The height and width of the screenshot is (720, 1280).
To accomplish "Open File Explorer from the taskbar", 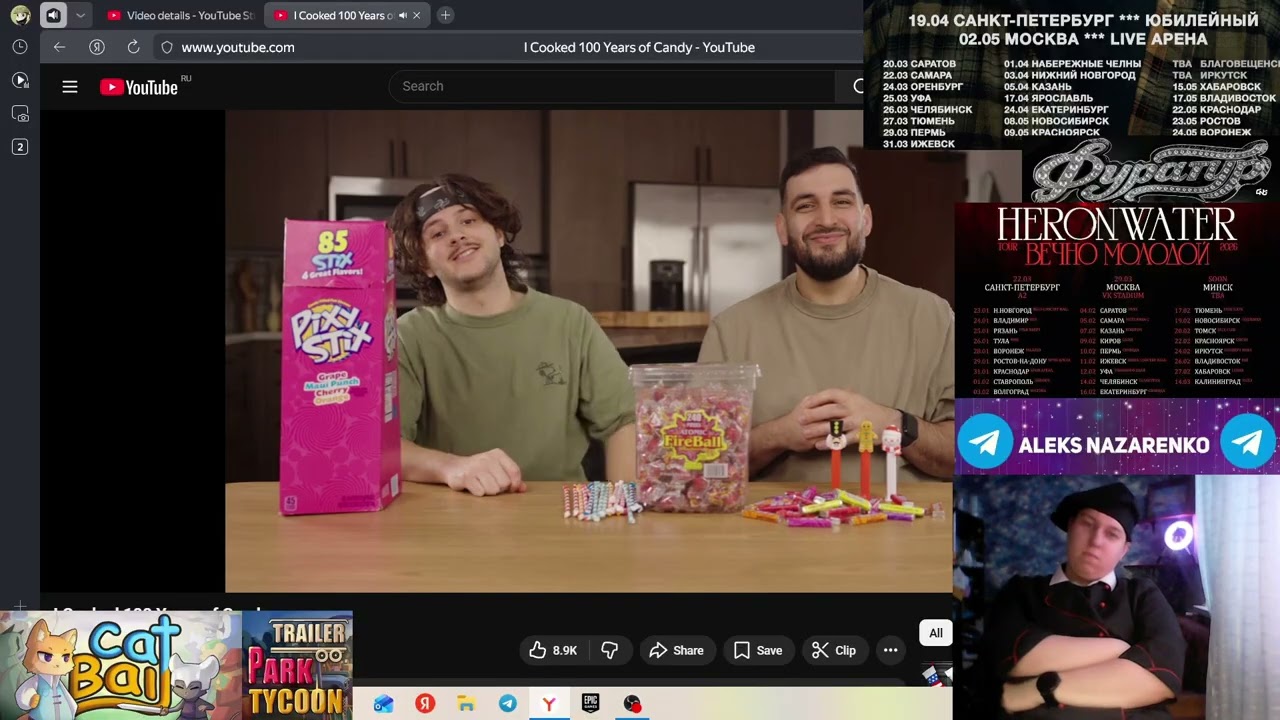I will pos(466,704).
